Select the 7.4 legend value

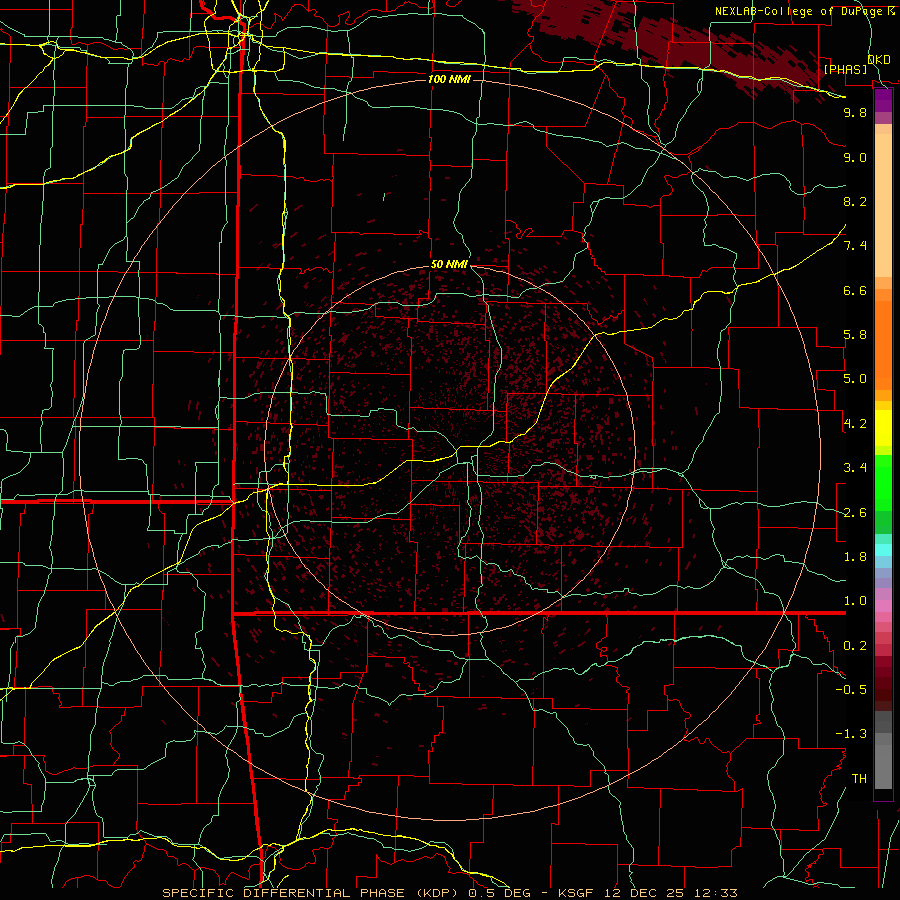tap(855, 246)
